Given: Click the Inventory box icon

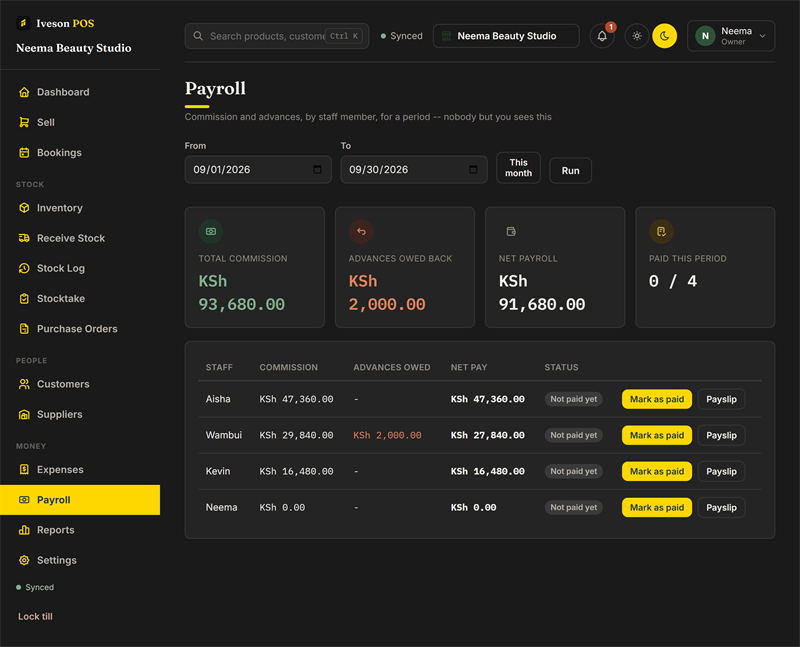Looking at the screenshot, I should point(24,208).
